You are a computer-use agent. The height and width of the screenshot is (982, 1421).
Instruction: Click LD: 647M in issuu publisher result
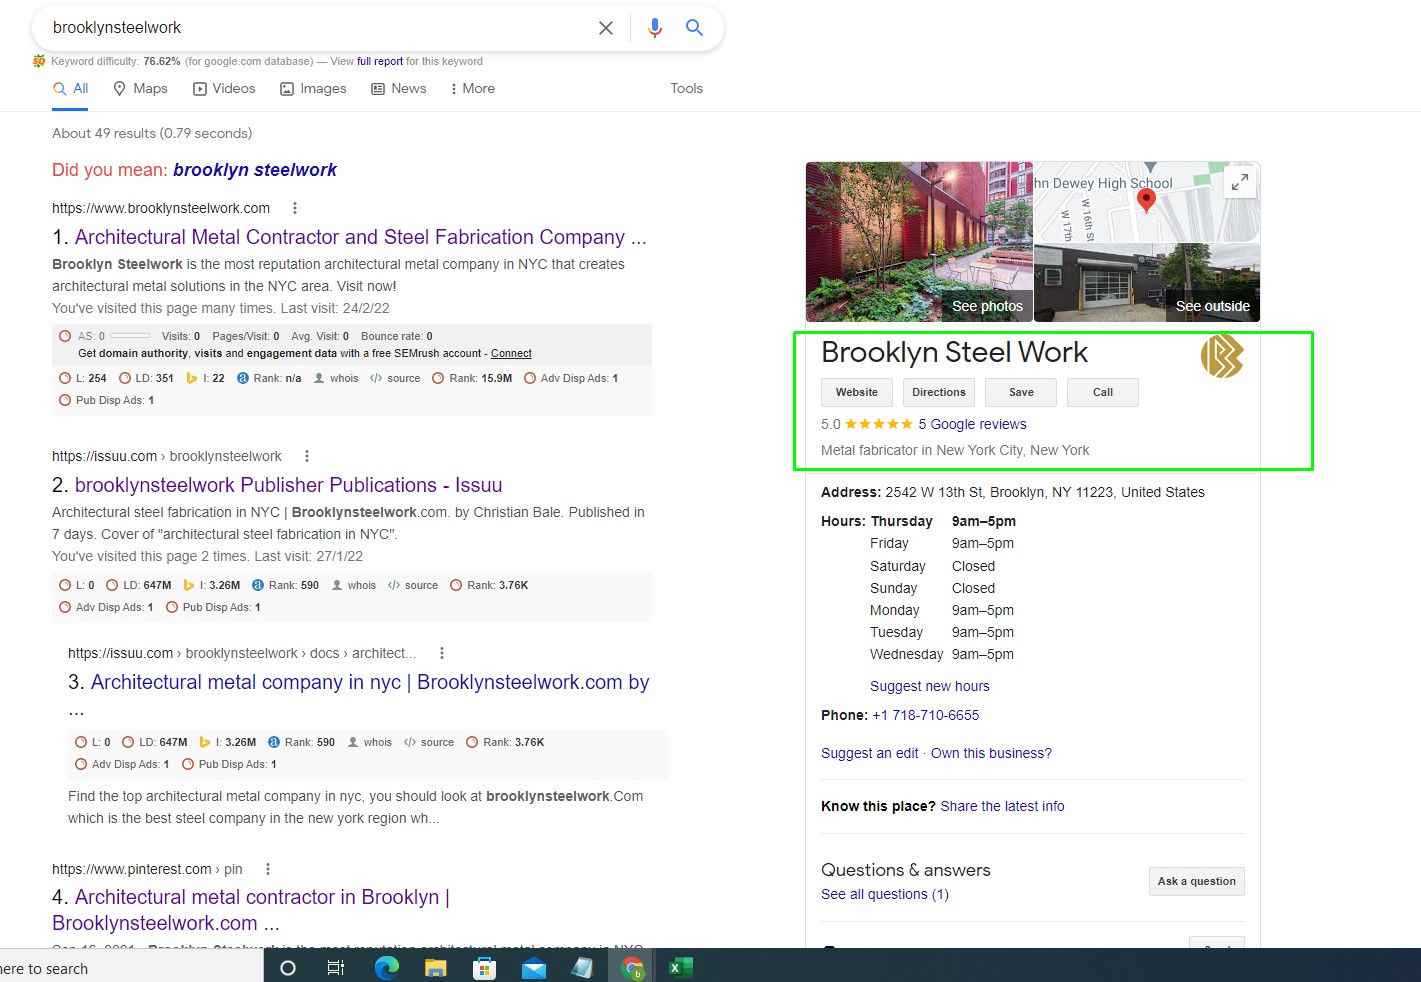click(x=139, y=585)
